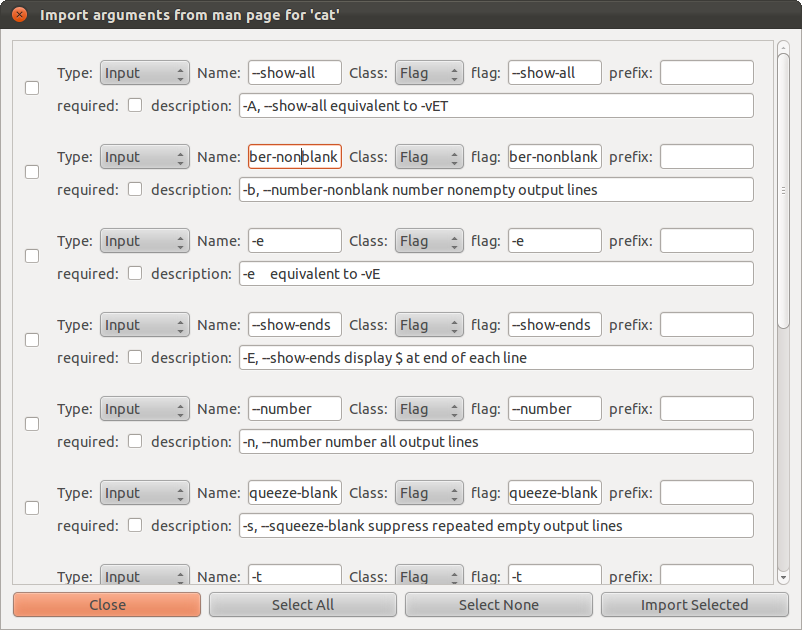802x630 pixels.
Task: Click the Select None button
Action: [x=498, y=605]
